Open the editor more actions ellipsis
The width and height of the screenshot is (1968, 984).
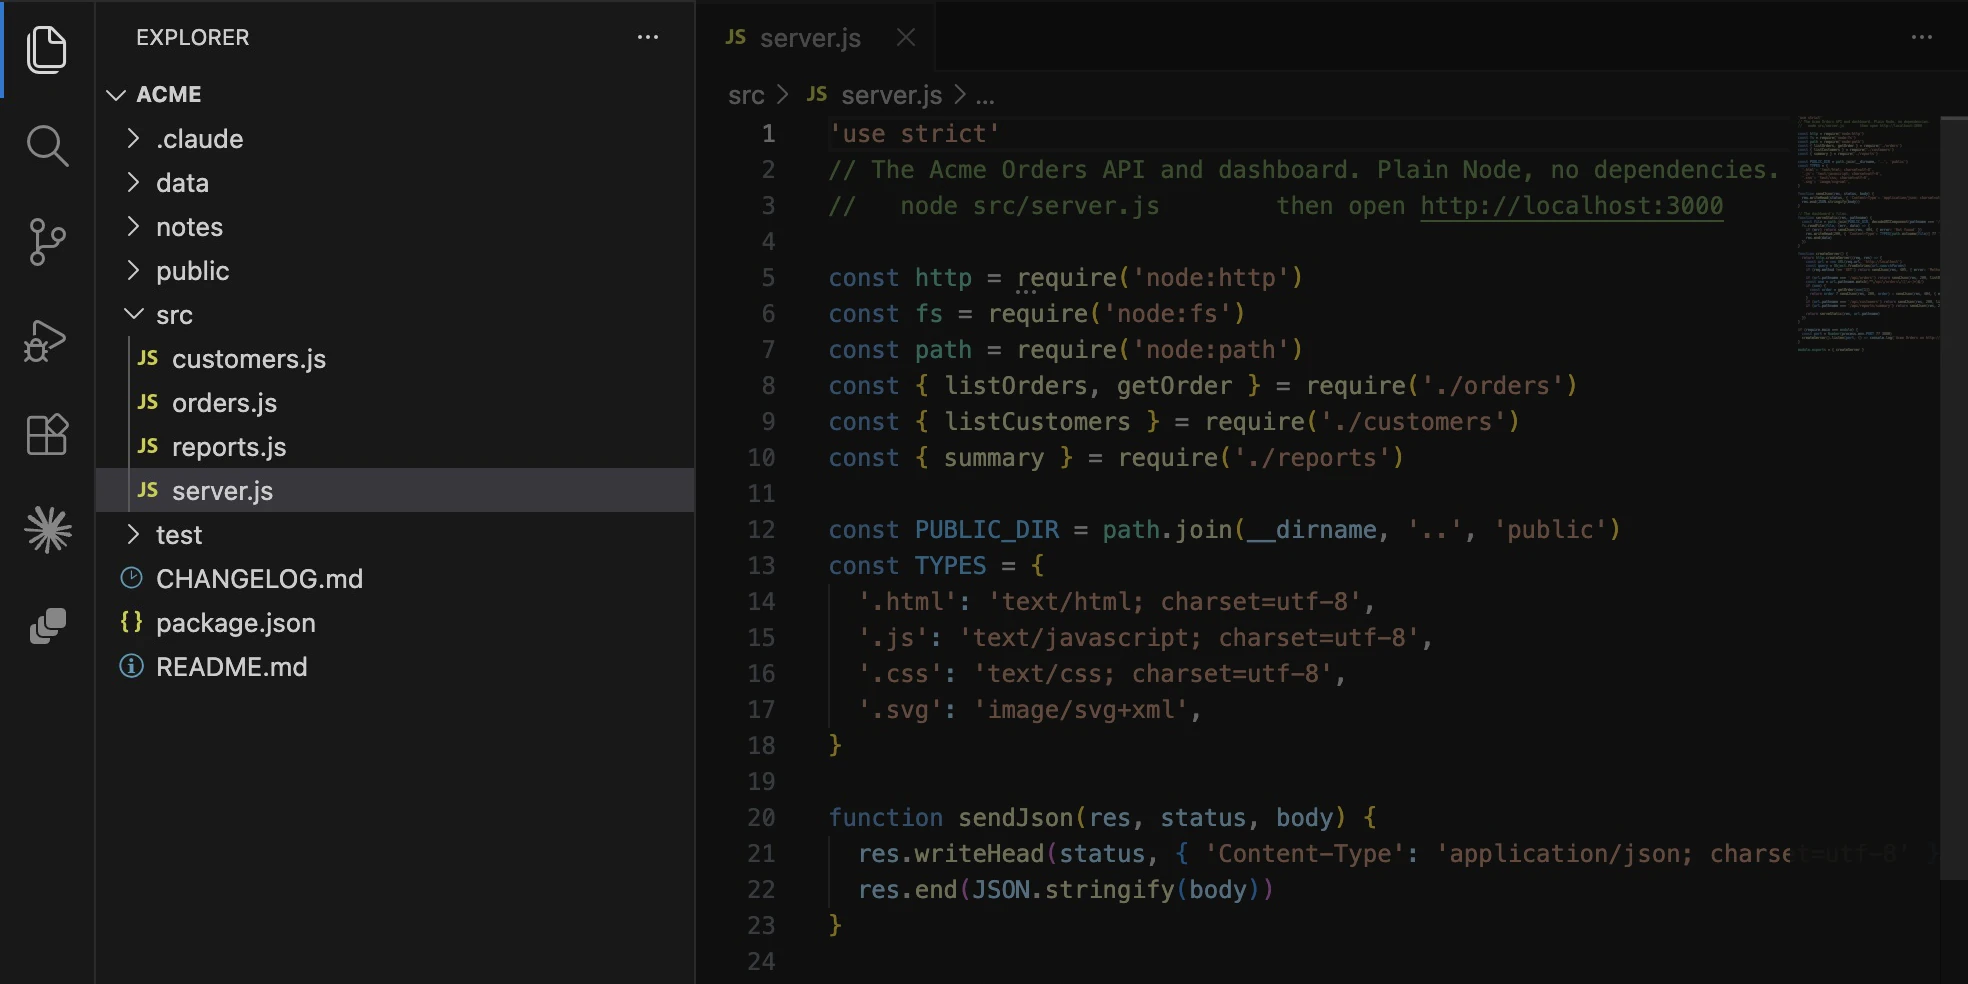(1922, 38)
